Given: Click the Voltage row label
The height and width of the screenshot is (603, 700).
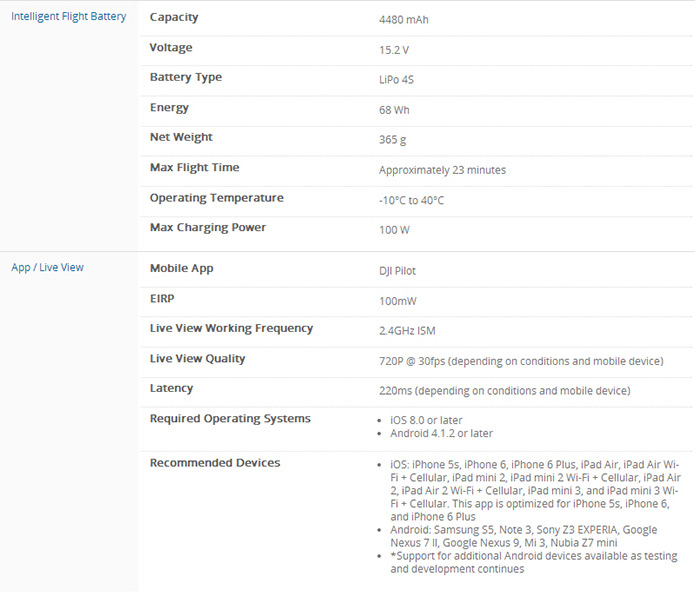Looking at the screenshot, I should 171,48.
